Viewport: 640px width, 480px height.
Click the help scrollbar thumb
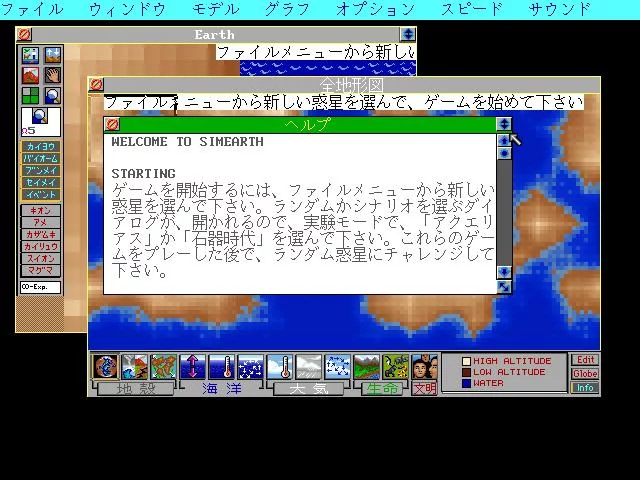tap(504, 153)
